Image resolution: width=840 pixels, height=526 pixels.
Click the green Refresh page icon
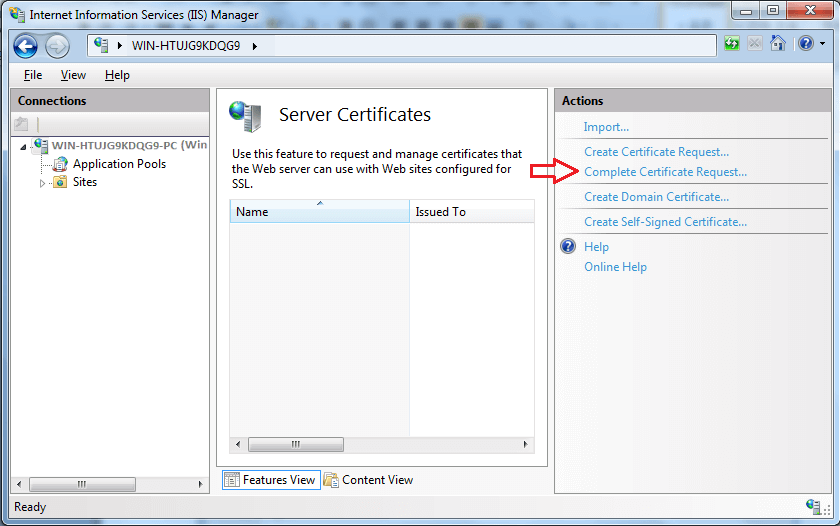click(x=732, y=43)
